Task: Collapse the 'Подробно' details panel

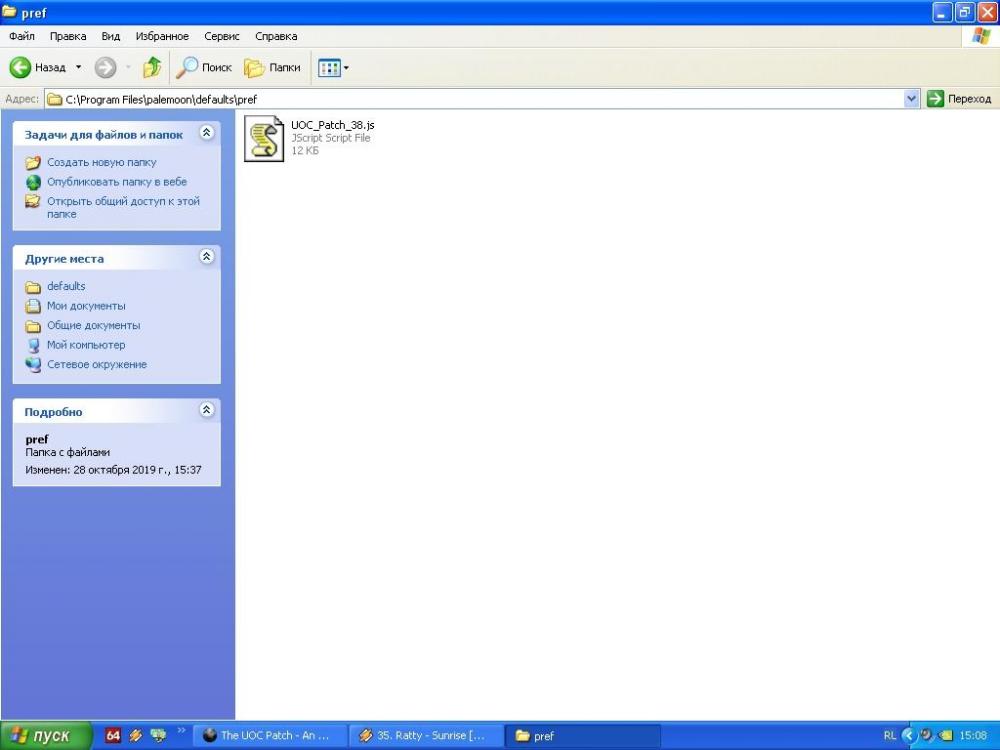Action: point(206,410)
